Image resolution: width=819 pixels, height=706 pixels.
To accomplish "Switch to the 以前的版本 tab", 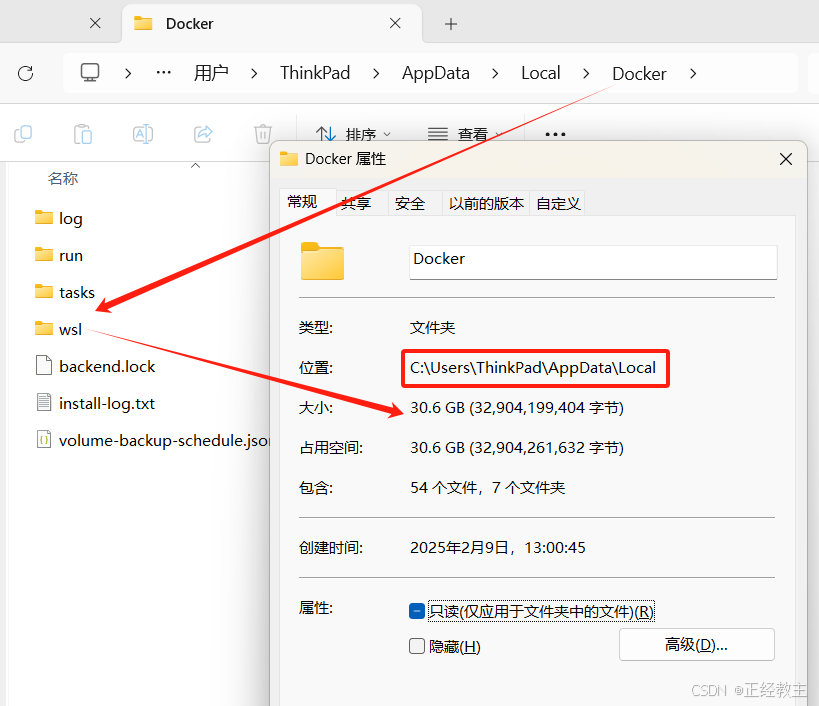I will click(486, 203).
